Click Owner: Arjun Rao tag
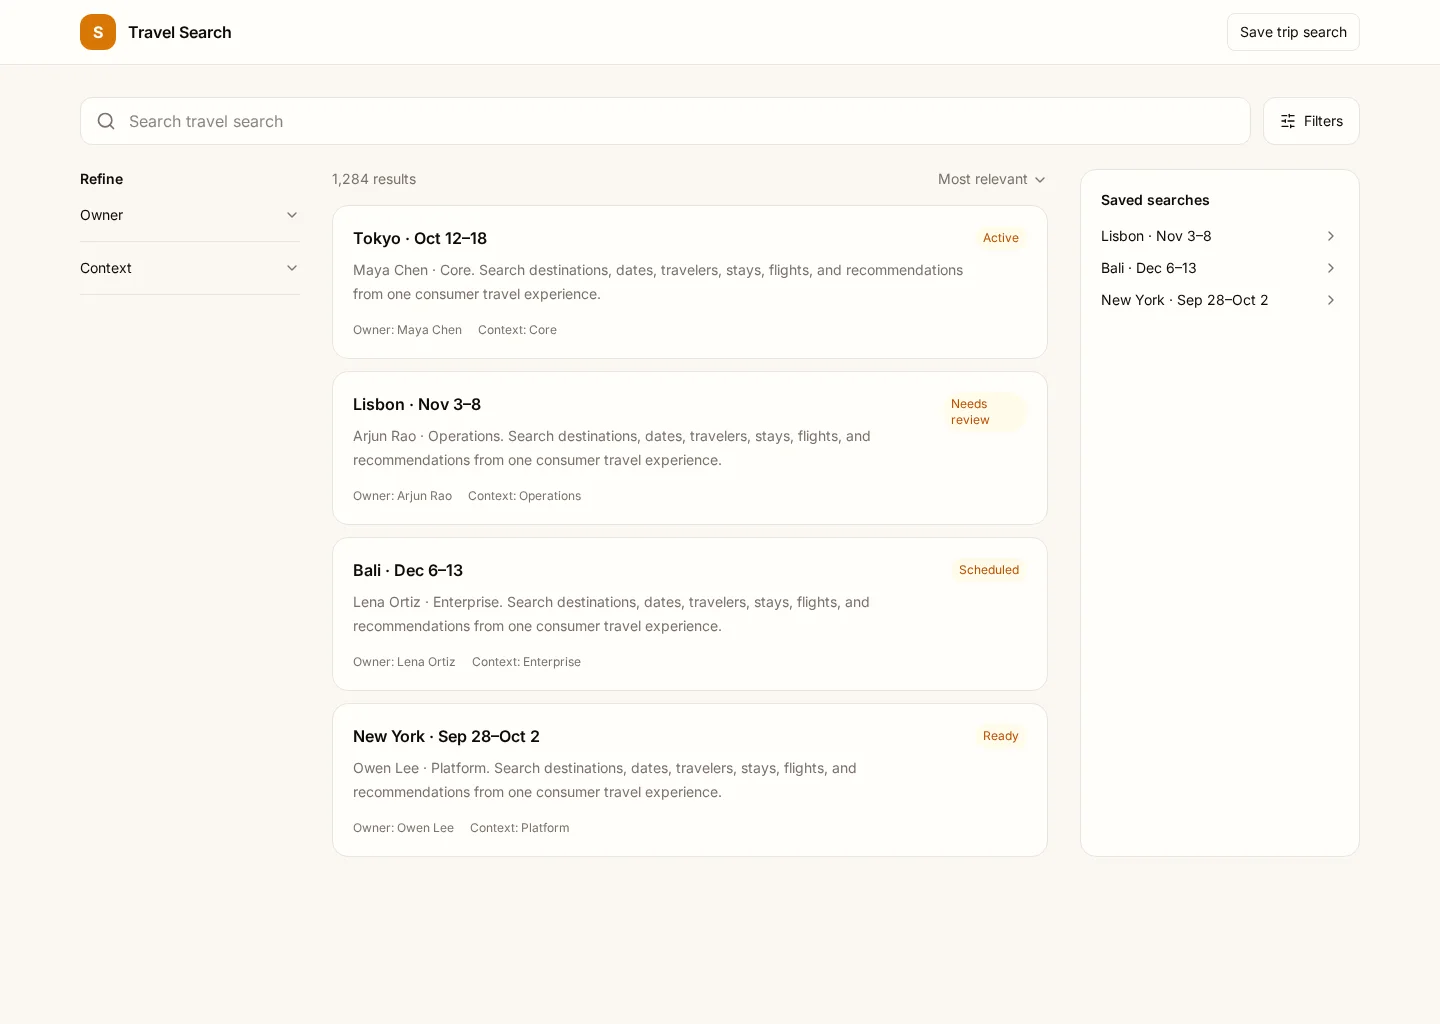 402,496
